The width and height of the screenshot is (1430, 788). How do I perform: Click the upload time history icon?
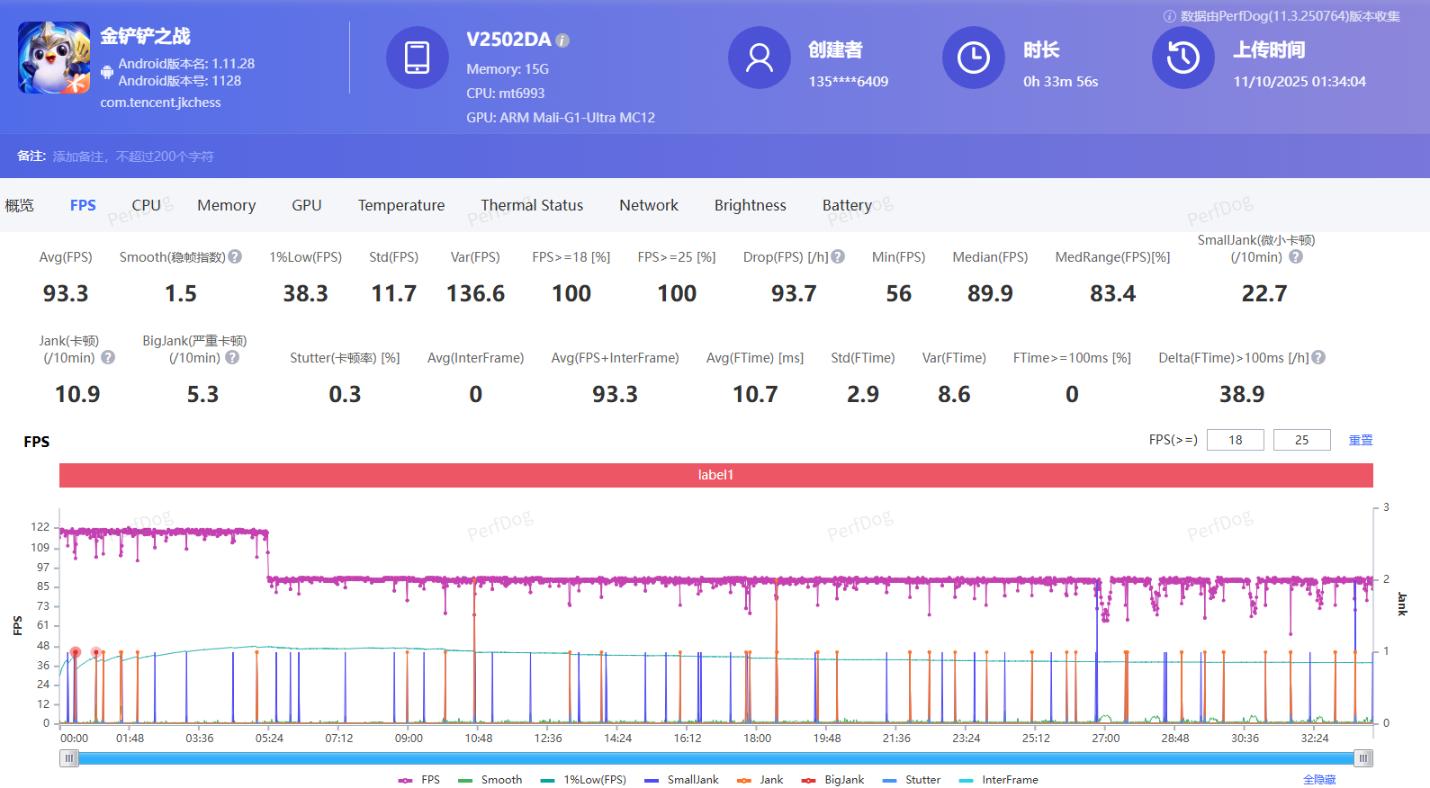(x=1183, y=58)
